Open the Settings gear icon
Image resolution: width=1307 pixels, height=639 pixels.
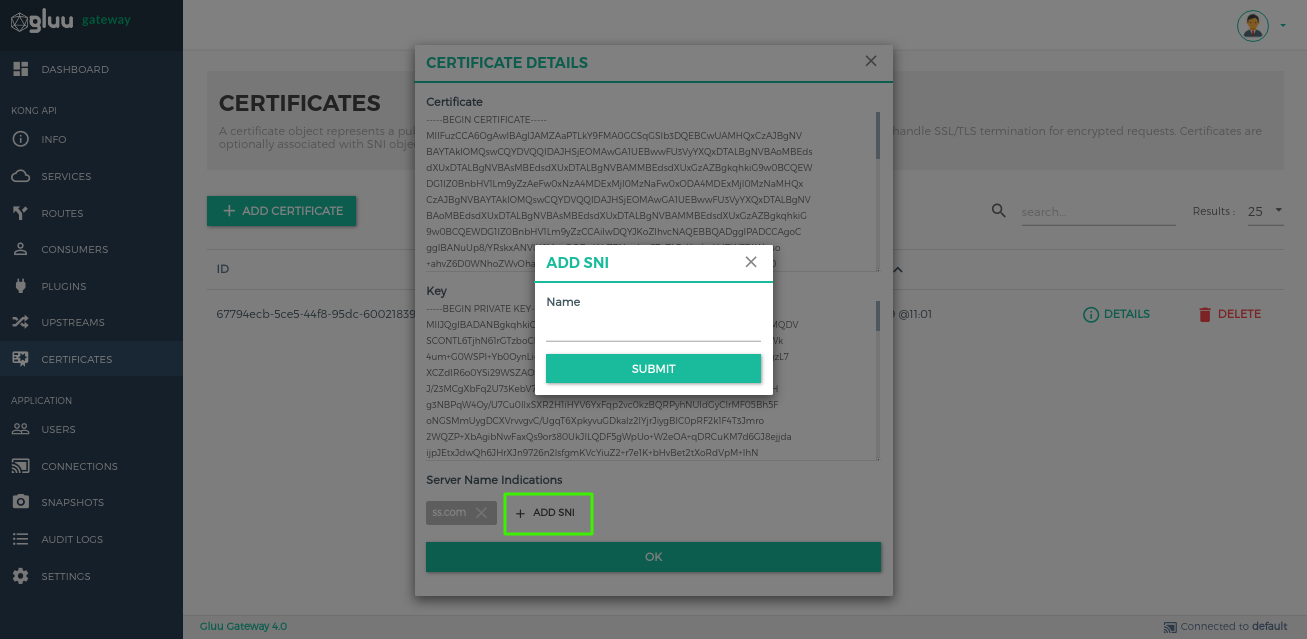tap(20, 576)
